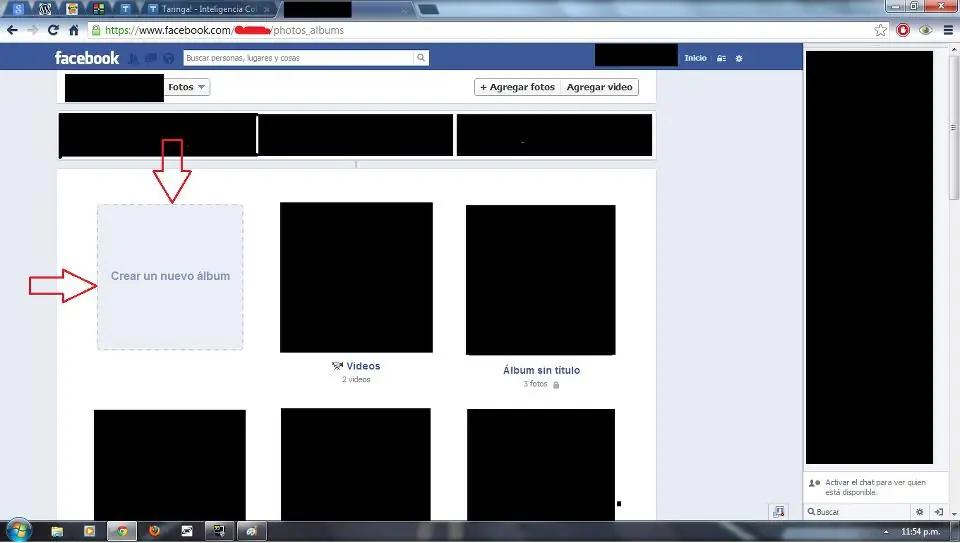The image size is (960, 543).
Task: Open the Chrome hamburger menu
Action: [x=948, y=30]
